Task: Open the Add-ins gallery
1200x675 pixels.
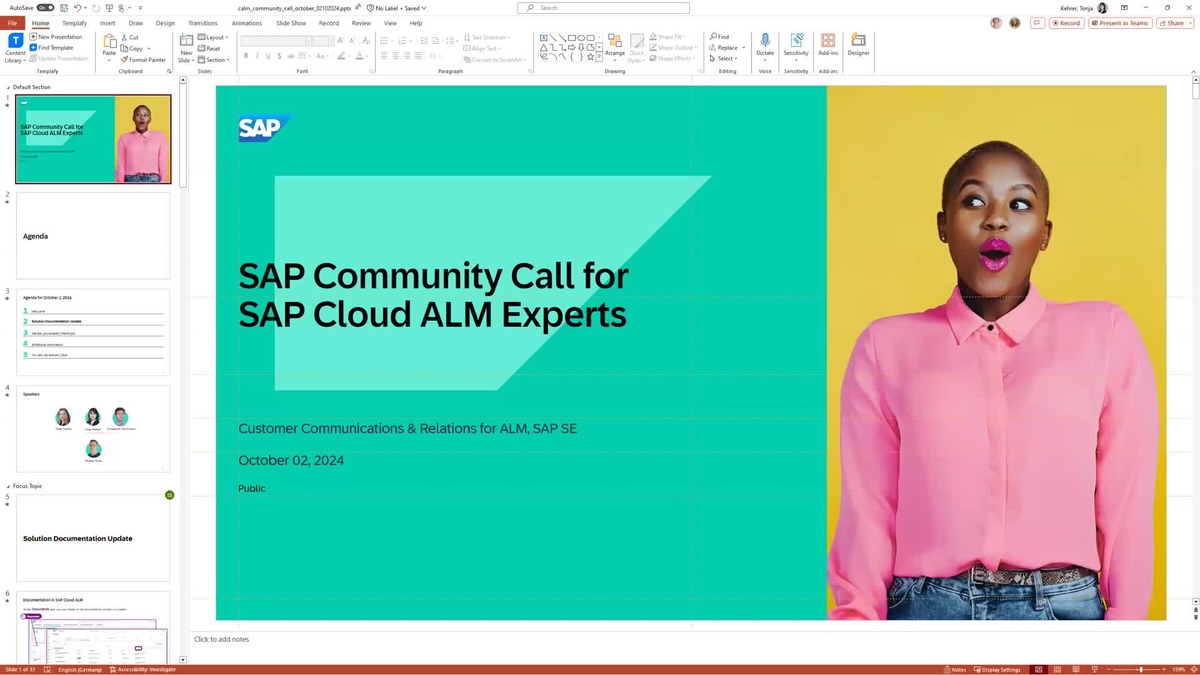Action: pos(828,43)
